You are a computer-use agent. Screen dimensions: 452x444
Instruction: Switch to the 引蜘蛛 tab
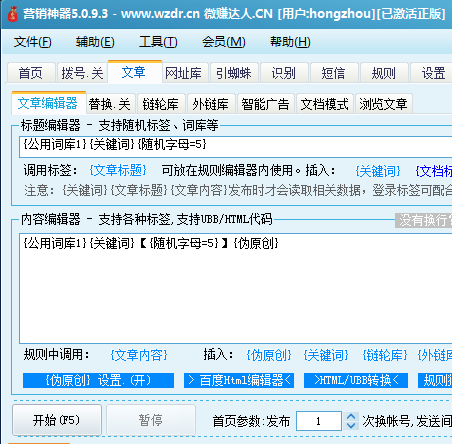234,73
